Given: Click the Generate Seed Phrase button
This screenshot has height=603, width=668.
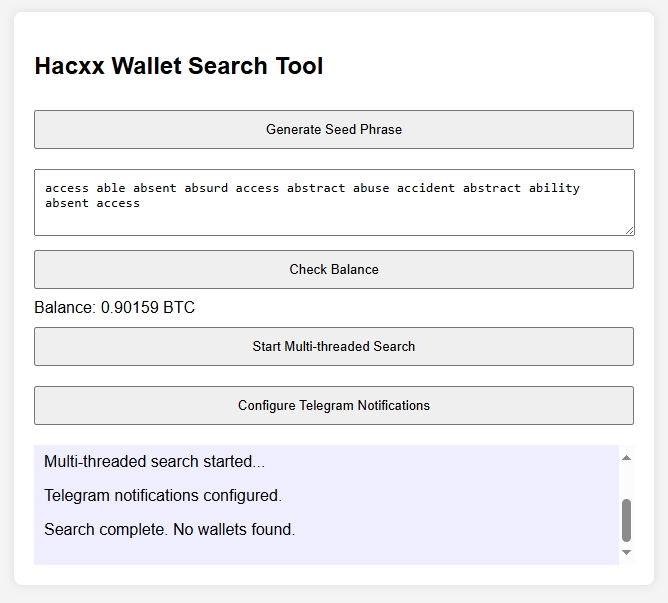Looking at the screenshot, I should [x=334, y=130].
